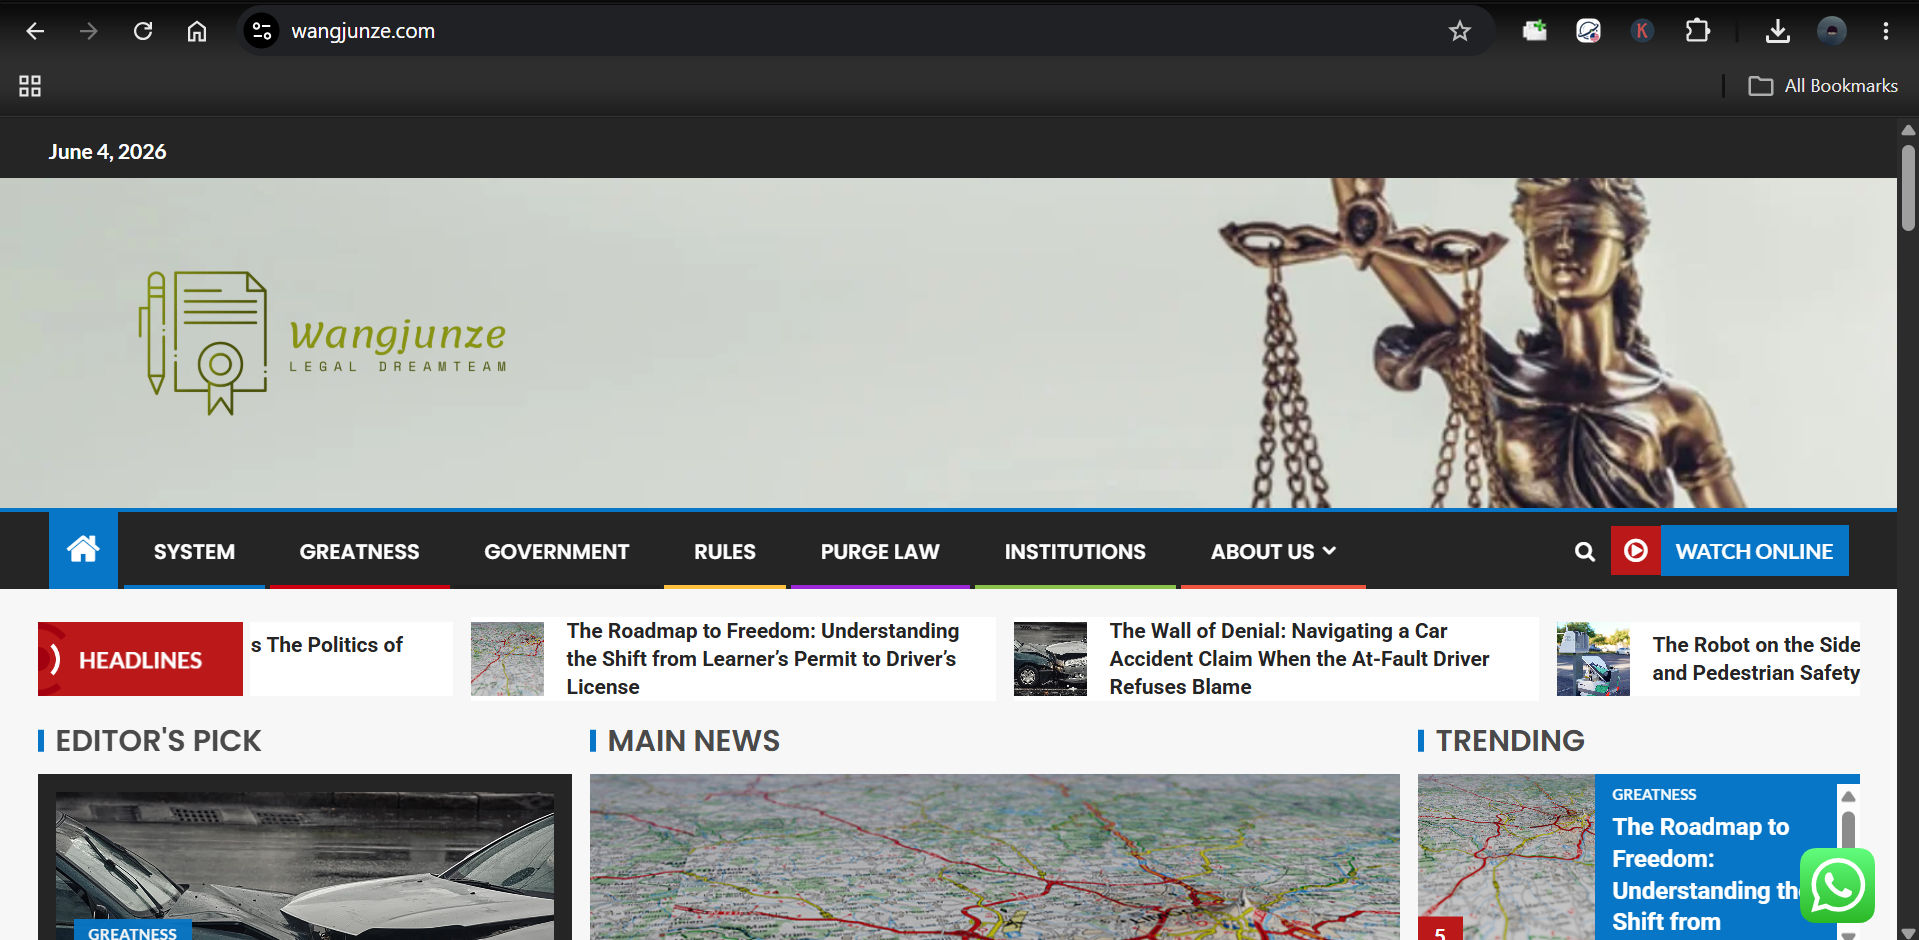Expand the About Us dropdown menu
This screenshot has width=1919, height=940.
pyautogui.click(x=1273, y=551)
